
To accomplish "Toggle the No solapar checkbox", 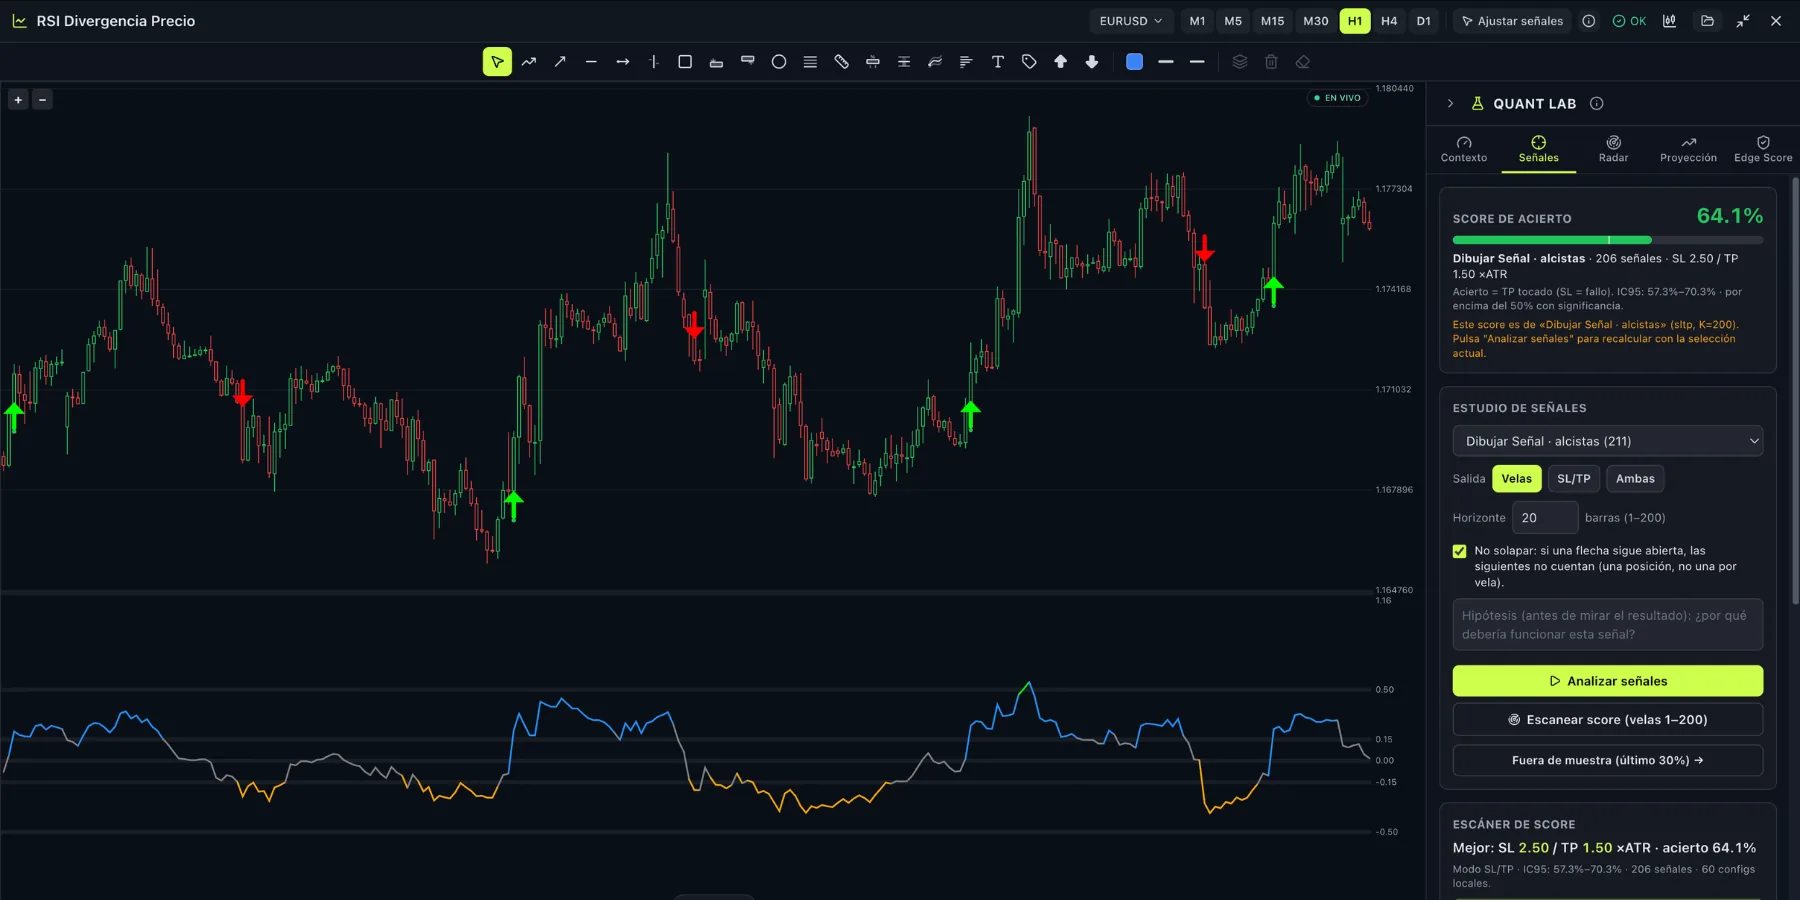I will coord(1459,551).
